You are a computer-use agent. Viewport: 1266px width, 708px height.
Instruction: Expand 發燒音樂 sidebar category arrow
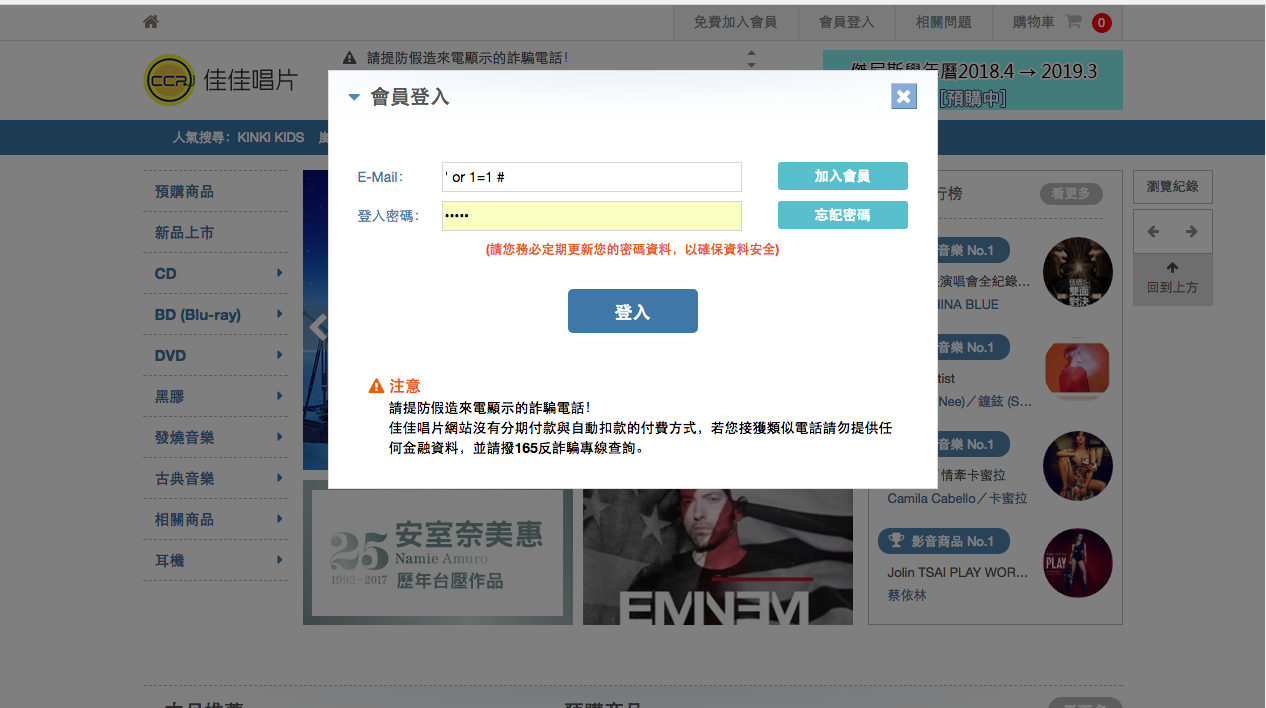pos(280,437)
